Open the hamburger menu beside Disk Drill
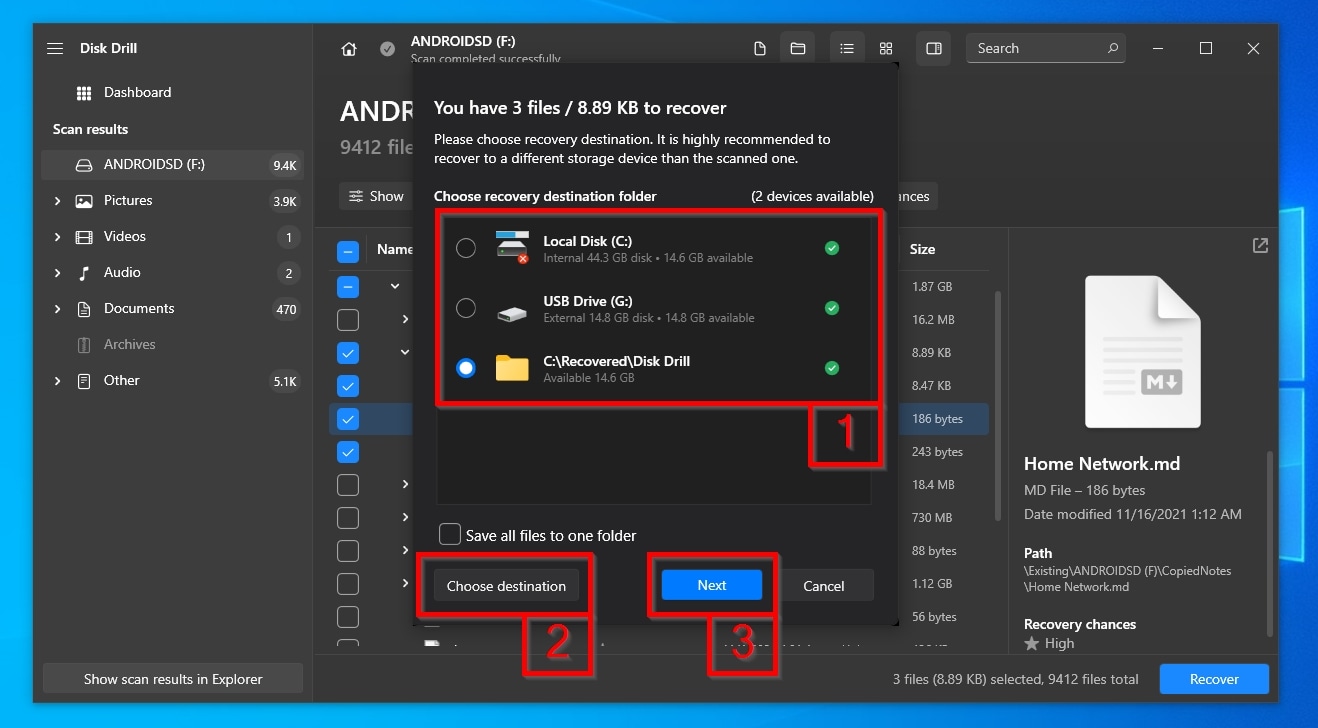The width and height of the screenshot is (1318, 728). [x=55, y=48]
